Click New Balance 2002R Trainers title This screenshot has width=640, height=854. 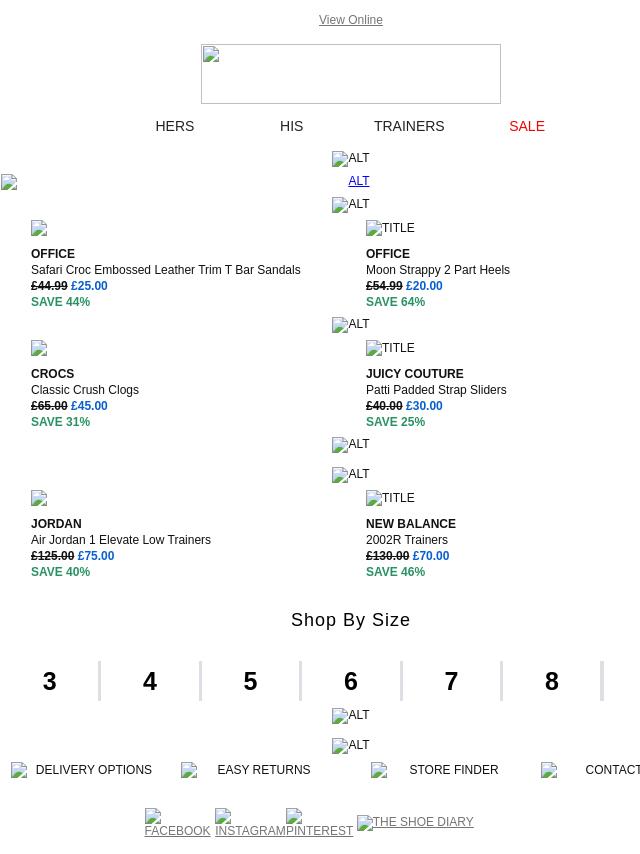pos(407,540)
